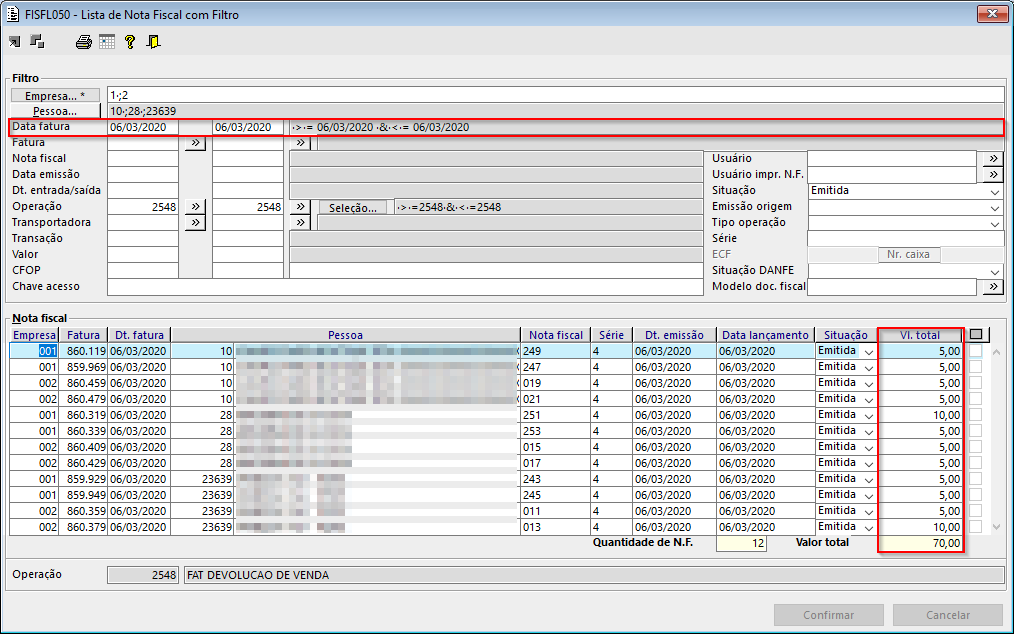Click the first Data fatura date field
The width and height of the screenshot is (1014, 634).
(x=142, y=127)
